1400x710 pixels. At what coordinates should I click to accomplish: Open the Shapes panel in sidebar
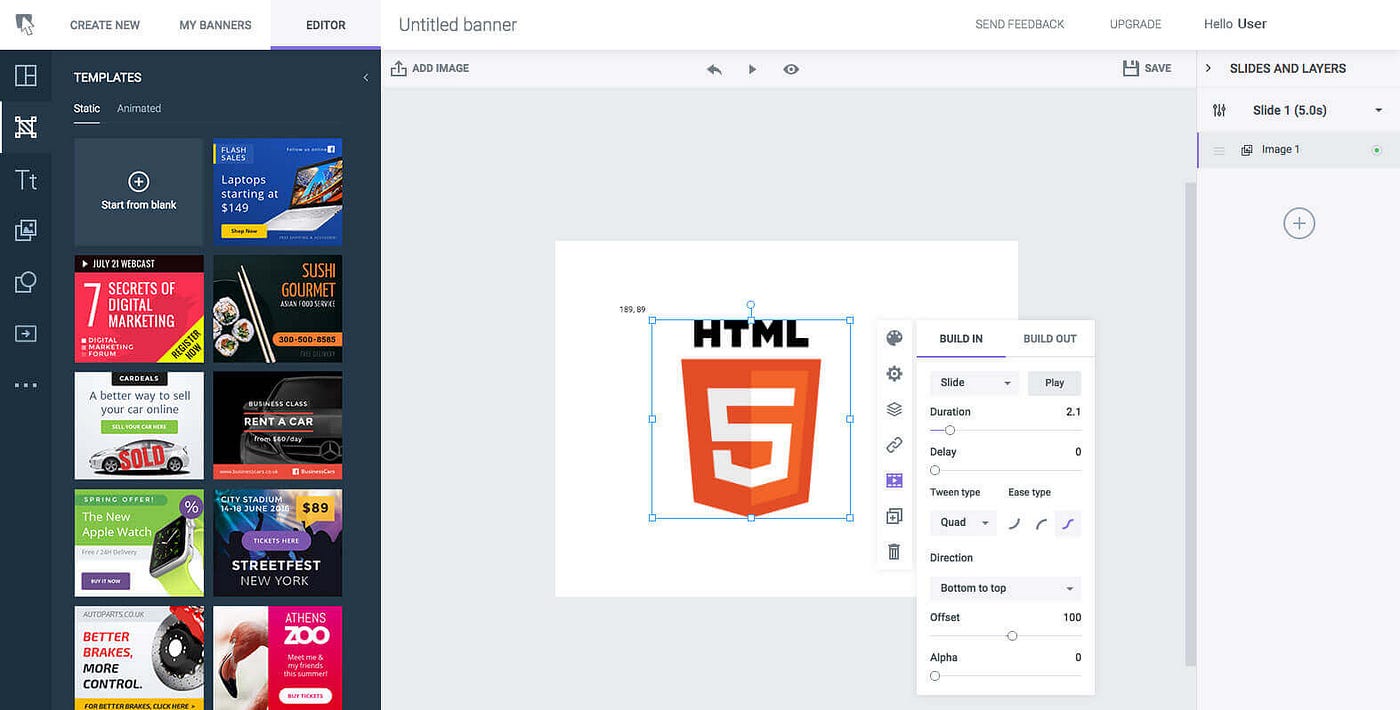click(25, 281)
